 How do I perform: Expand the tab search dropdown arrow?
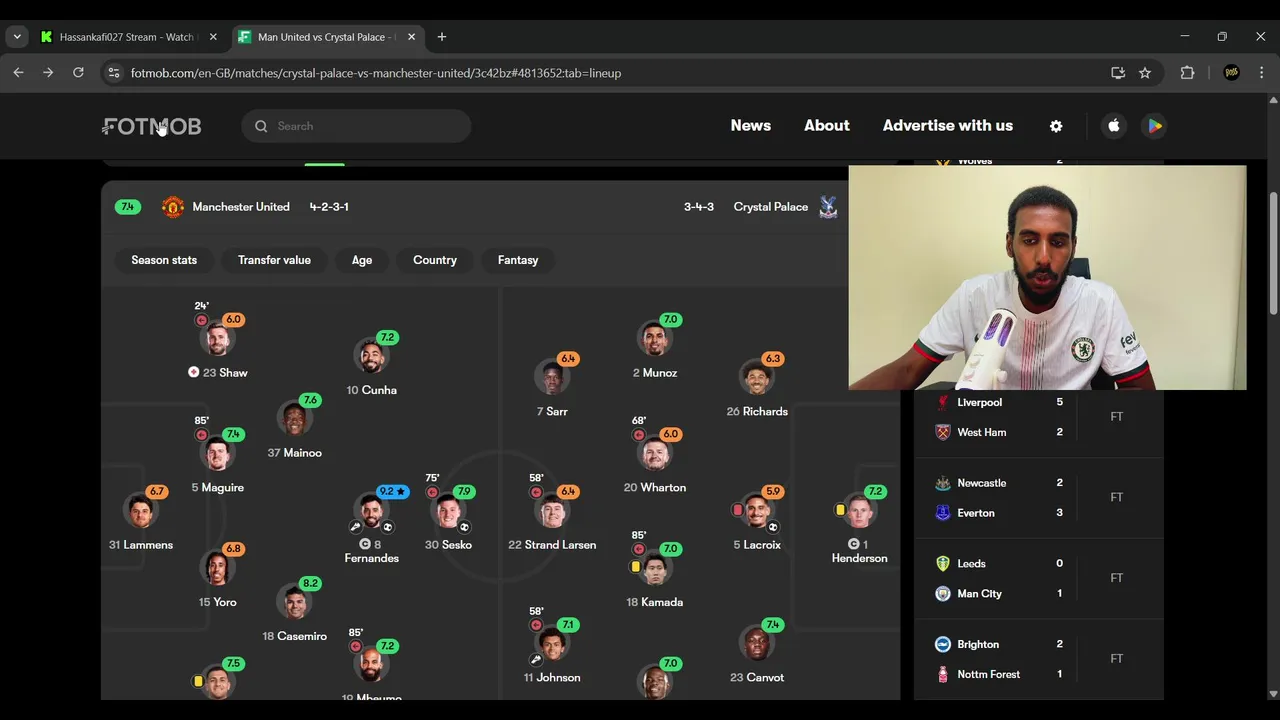point(17,37)
